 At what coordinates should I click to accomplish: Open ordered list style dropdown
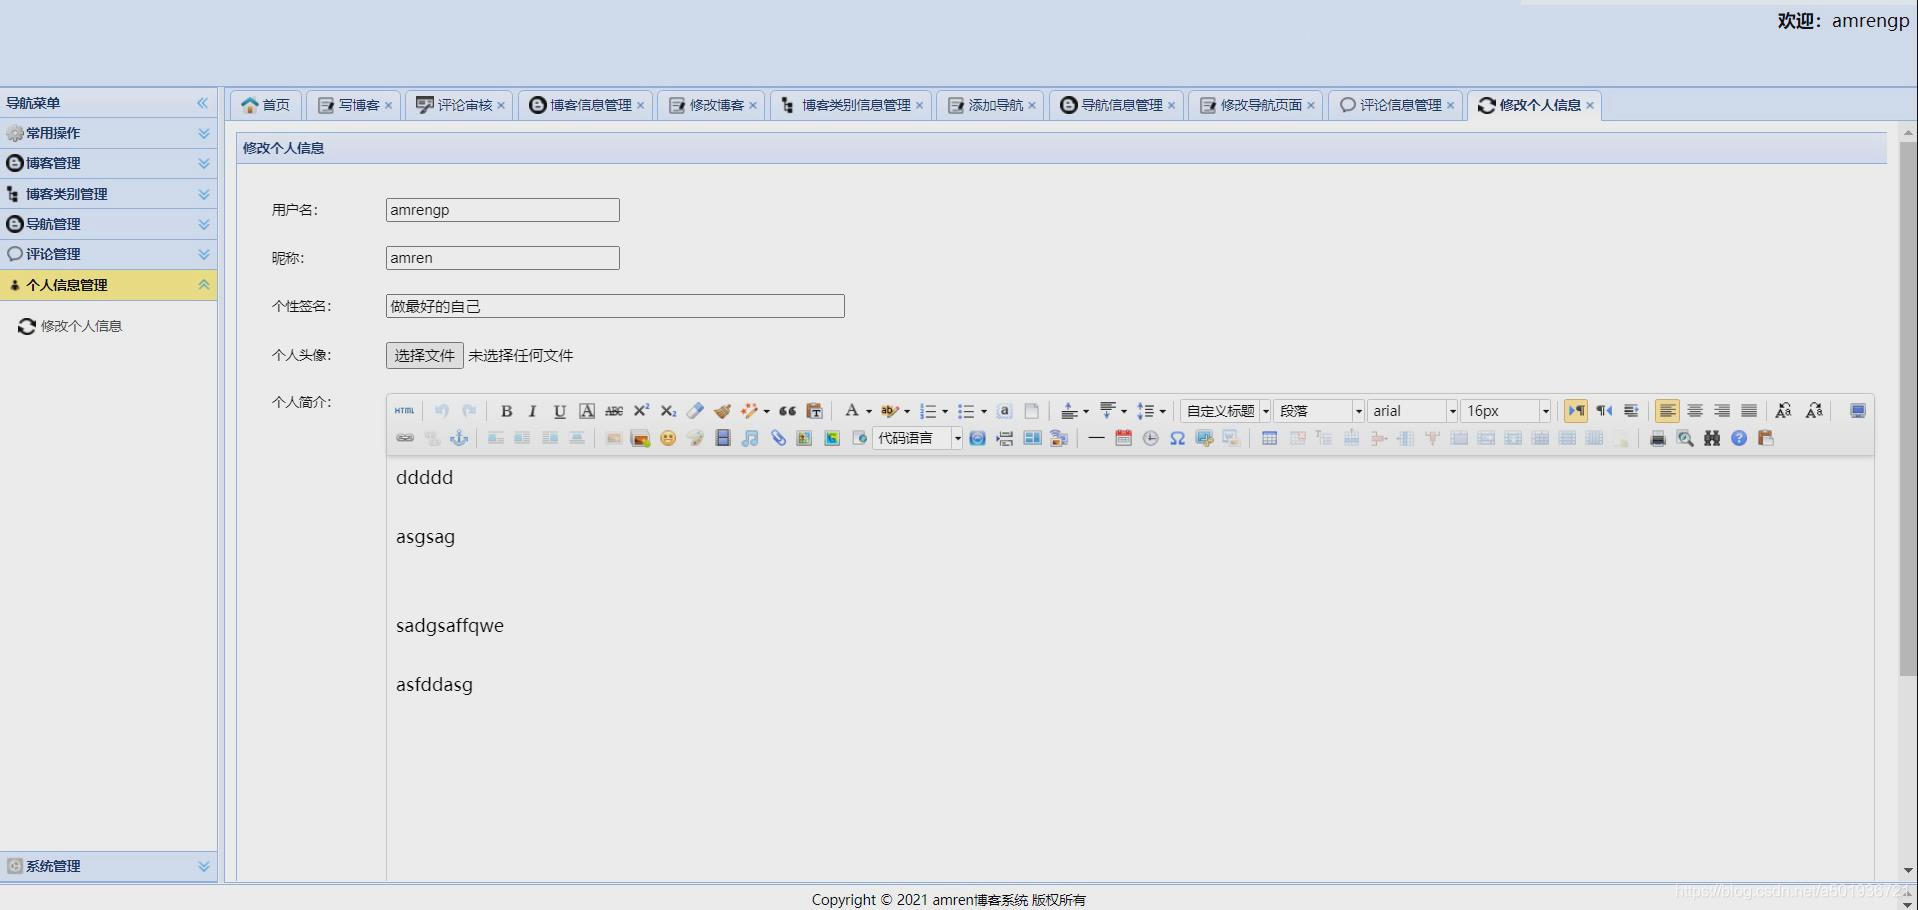pos(945,411)
